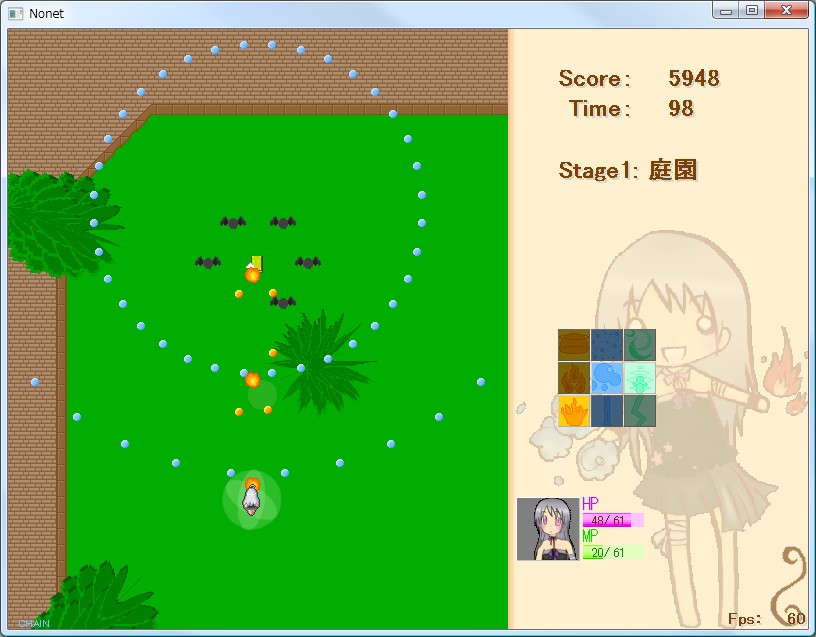Toggle the glowing fairy tile active state

638,378
